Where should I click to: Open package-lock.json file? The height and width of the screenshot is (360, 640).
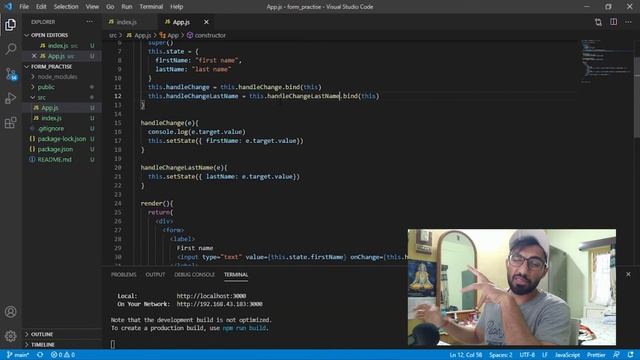[x=61, y=139]
